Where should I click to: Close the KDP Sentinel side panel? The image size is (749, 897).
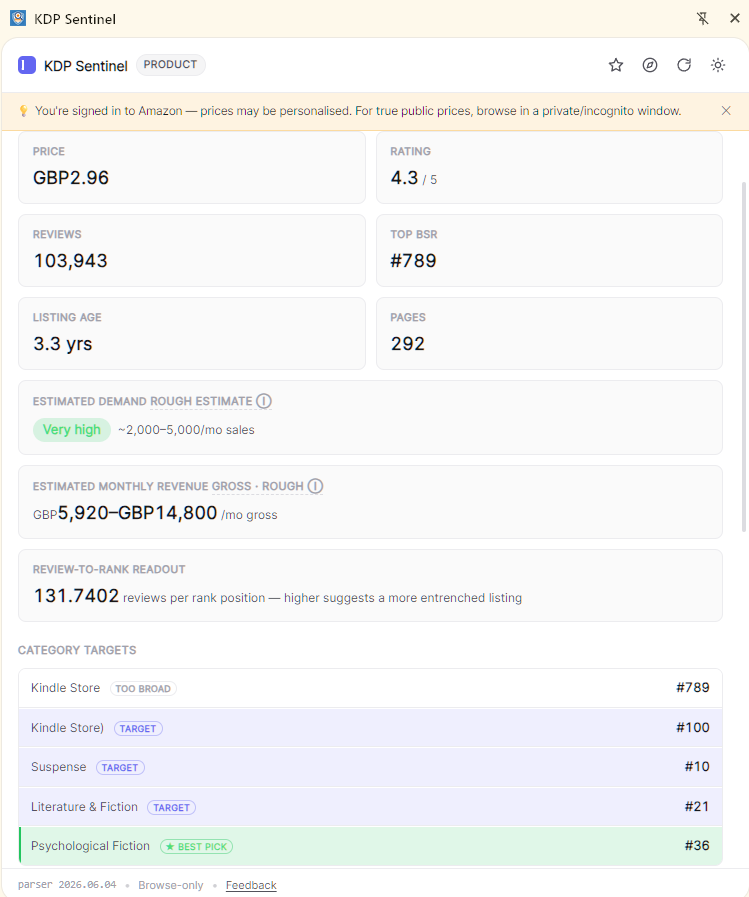[735, 18]
